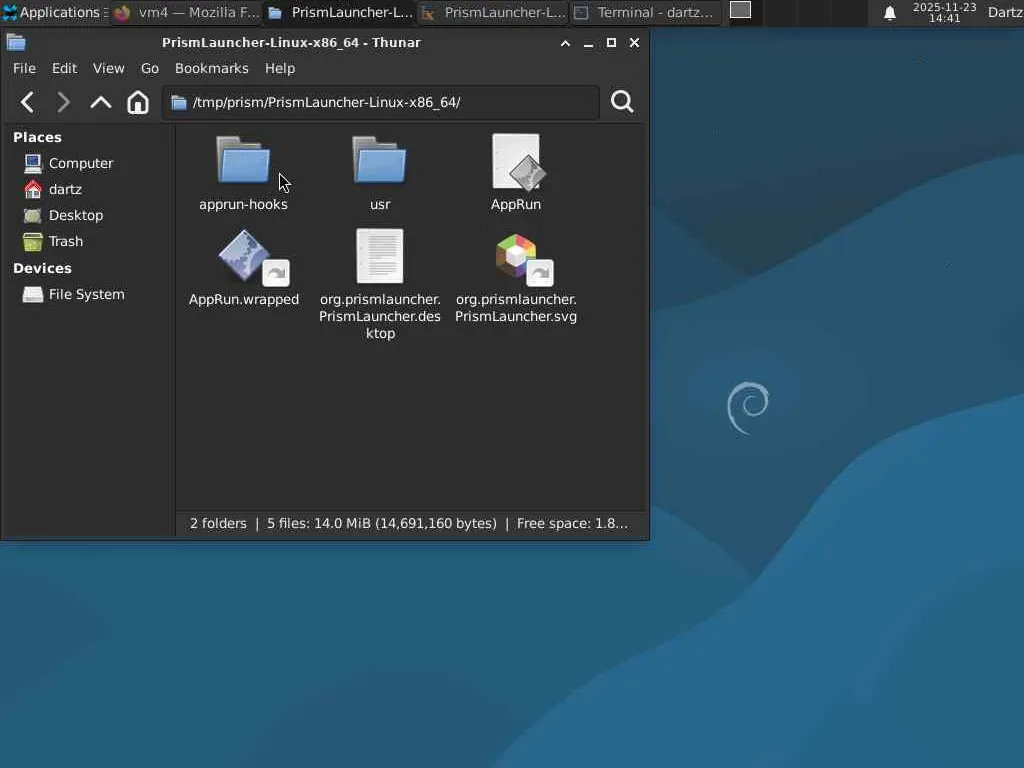
Task: Switch to second PrismLauncher taskbar entry
Action: click(494, 12)
